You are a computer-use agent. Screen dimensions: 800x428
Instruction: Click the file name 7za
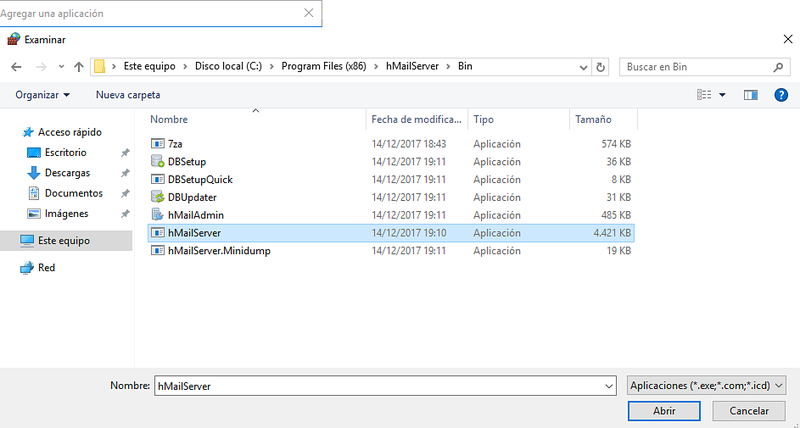(x=175, y=144)
